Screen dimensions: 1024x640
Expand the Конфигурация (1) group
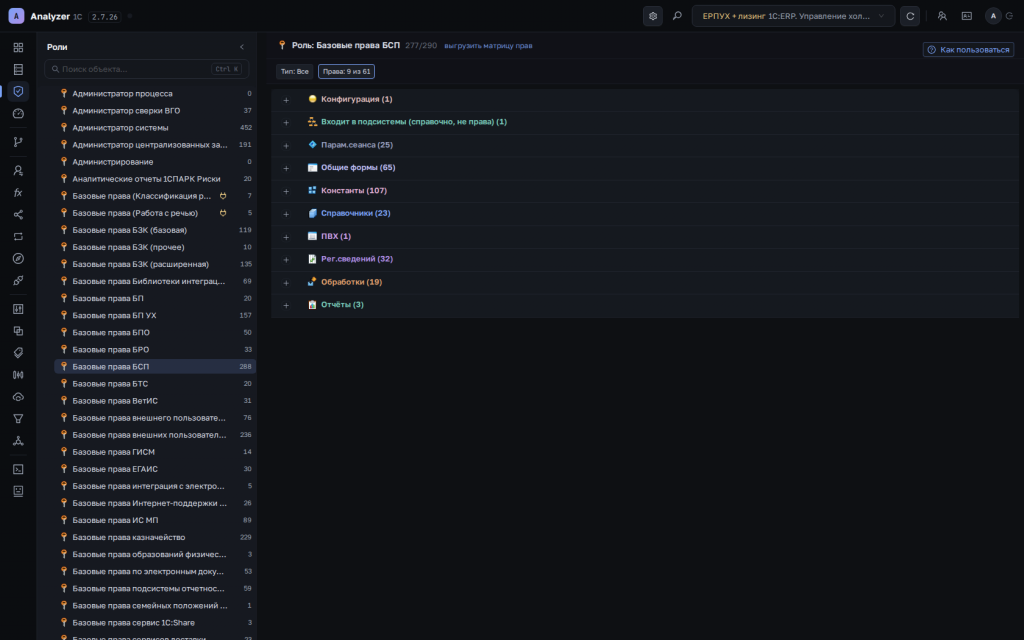point(286,100)
